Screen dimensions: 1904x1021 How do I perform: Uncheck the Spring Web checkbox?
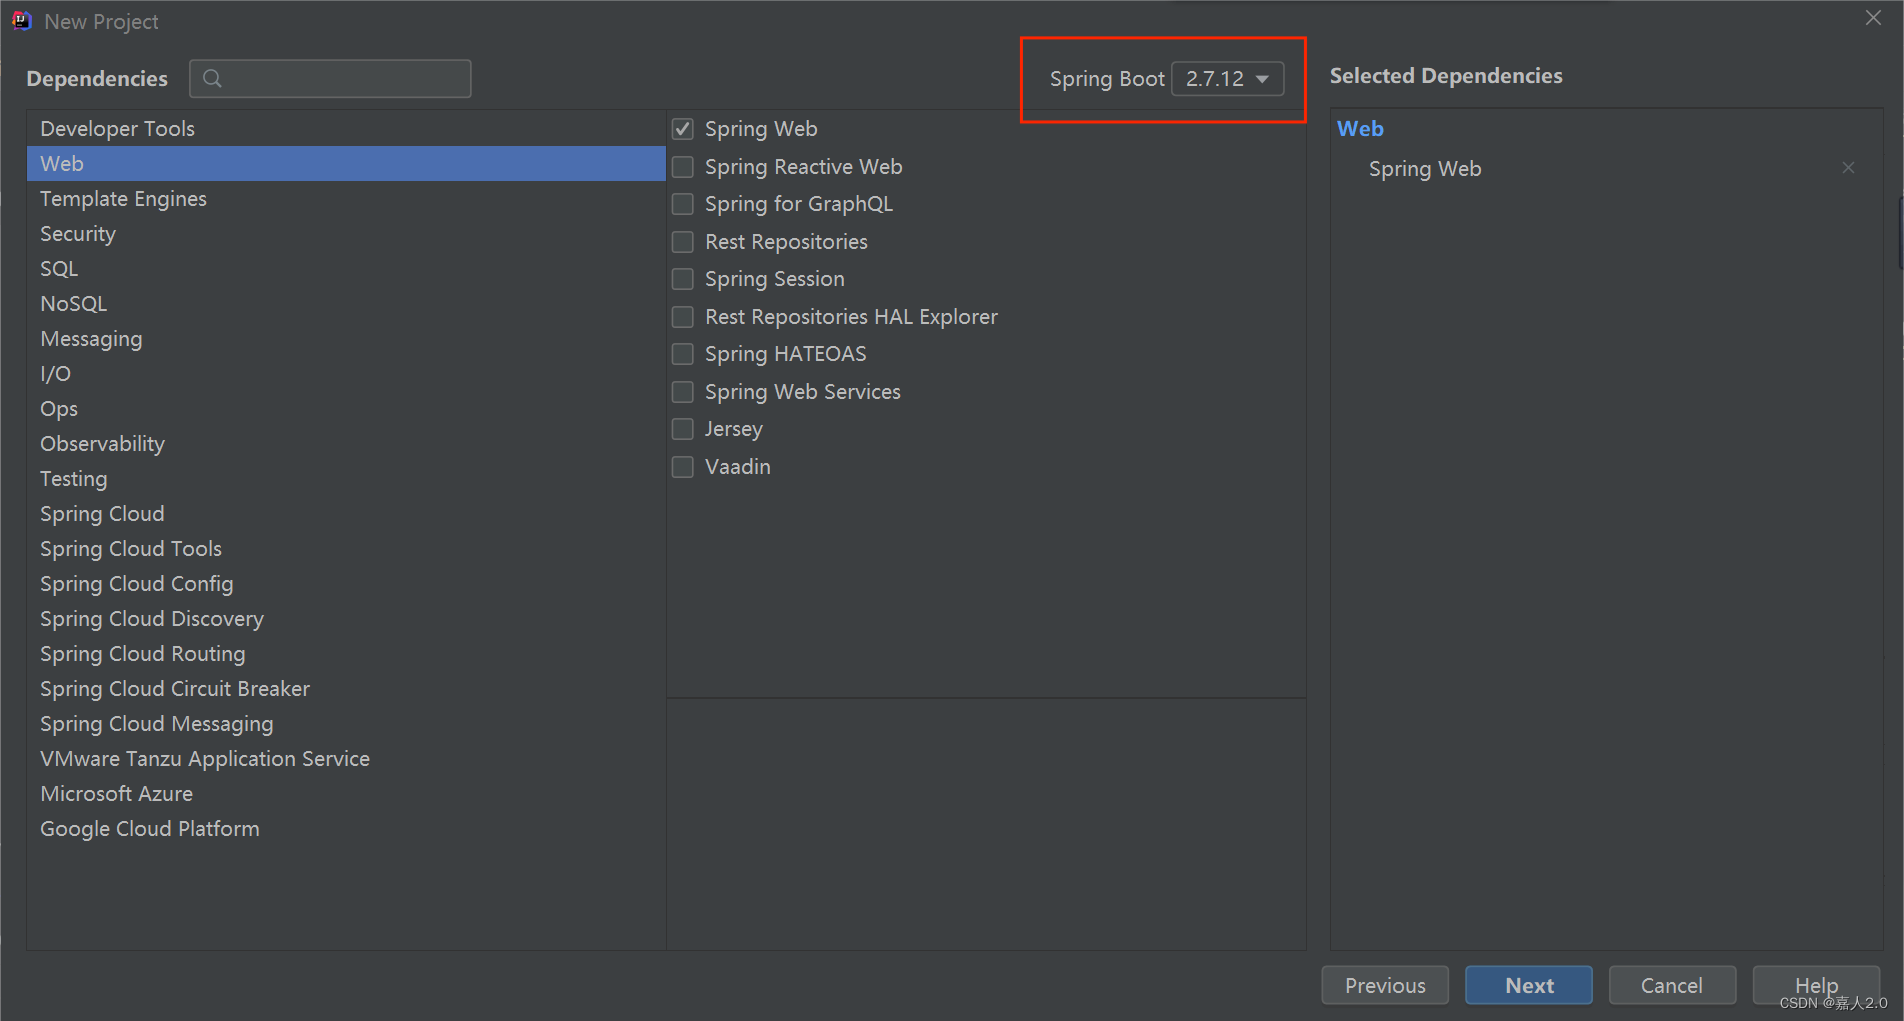tap(683, 129)
